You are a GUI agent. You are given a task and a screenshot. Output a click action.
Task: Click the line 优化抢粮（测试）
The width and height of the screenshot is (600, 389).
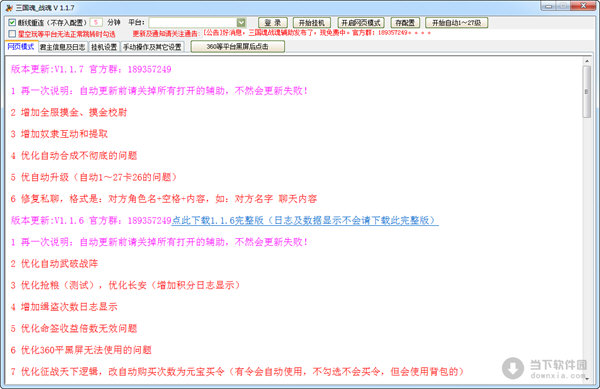(x=126, y=285)
